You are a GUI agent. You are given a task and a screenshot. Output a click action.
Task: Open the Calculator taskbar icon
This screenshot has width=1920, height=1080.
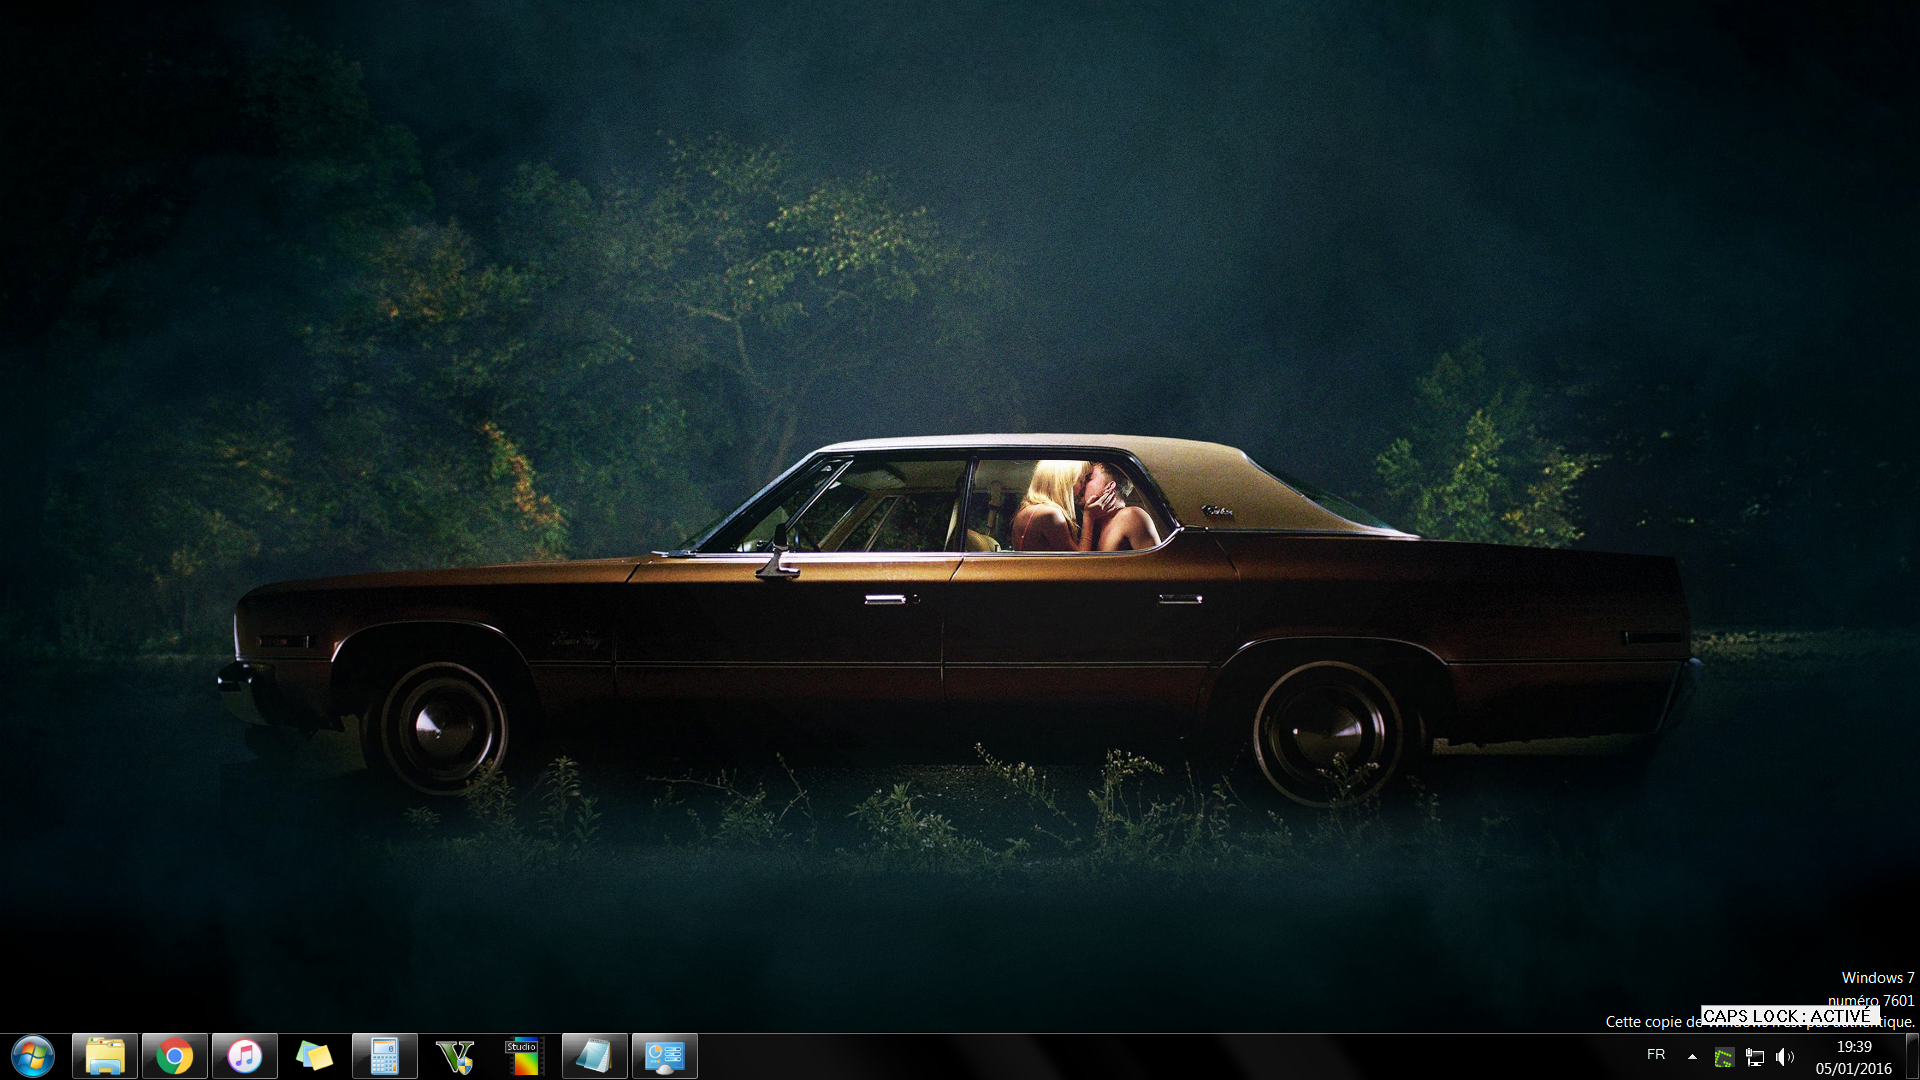coord(384,1056)
